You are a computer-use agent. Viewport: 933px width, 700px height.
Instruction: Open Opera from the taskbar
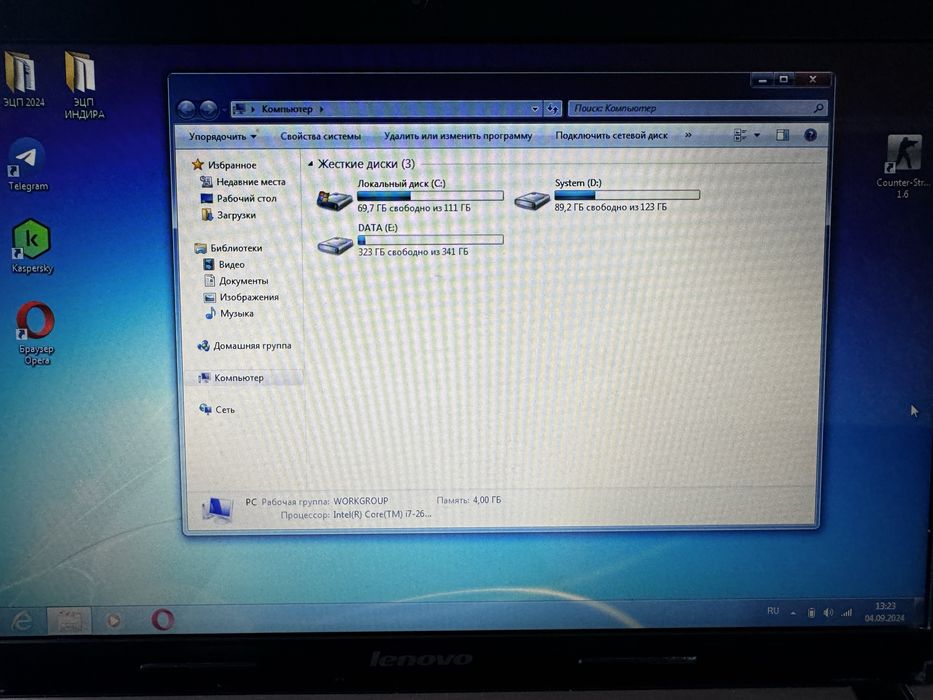(162, 620)
